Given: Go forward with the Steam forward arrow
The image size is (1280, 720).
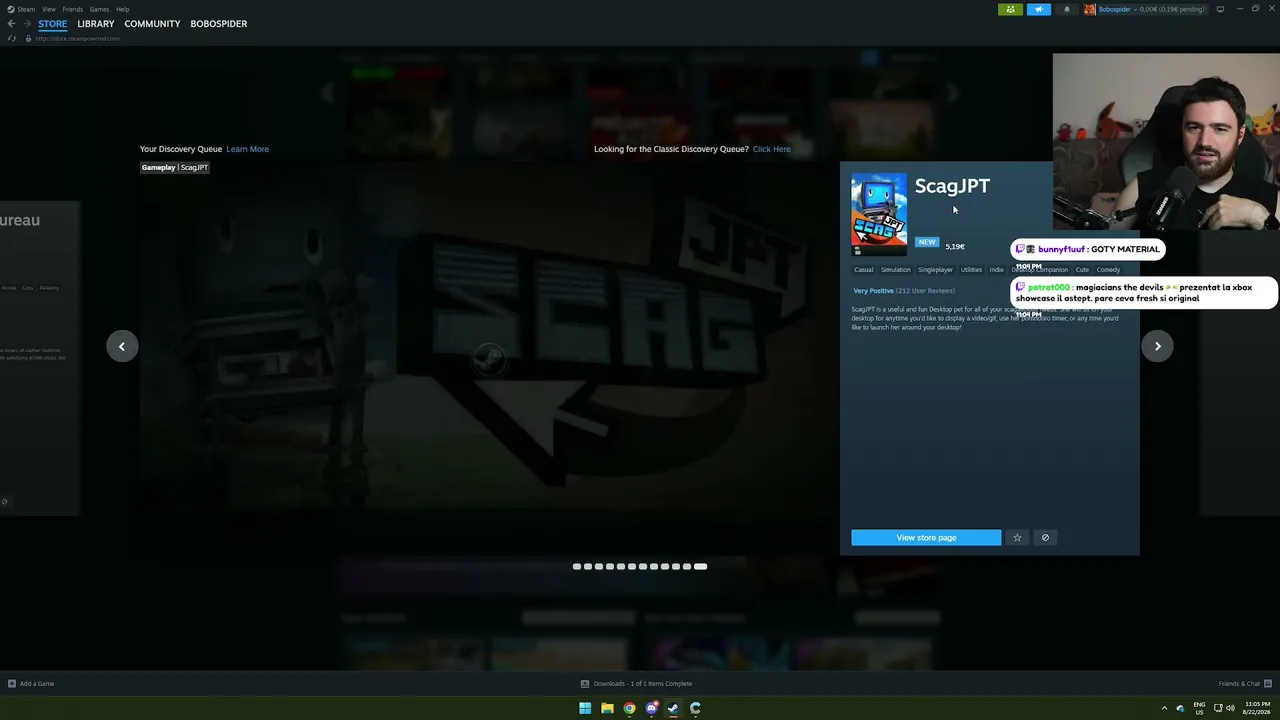Looking at the screenshot, I should click(x=25, y=24).
